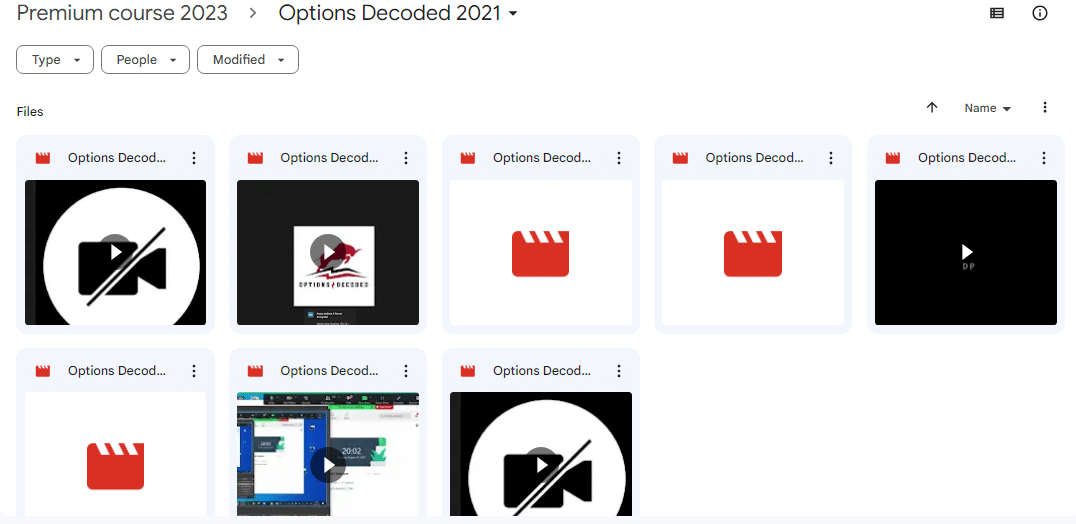1076x524 pixels.
Task: Play the Options Decoded bull logo video
Action: [x=329, y=253]
